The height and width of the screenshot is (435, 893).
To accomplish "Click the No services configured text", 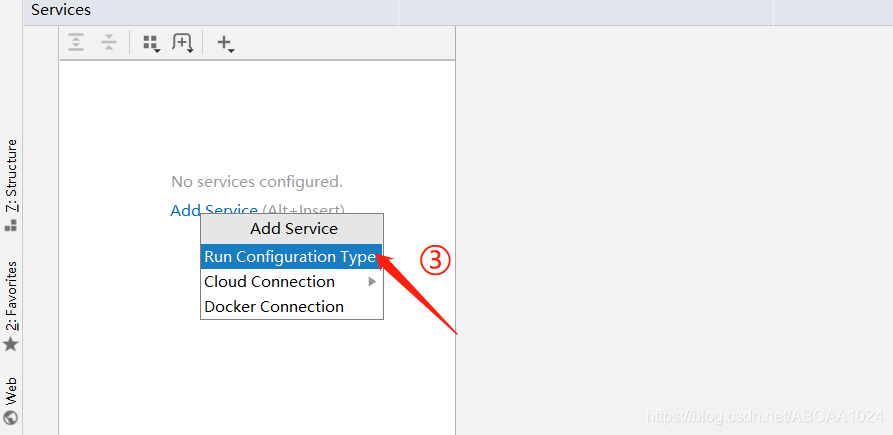I will coord(257,182).
